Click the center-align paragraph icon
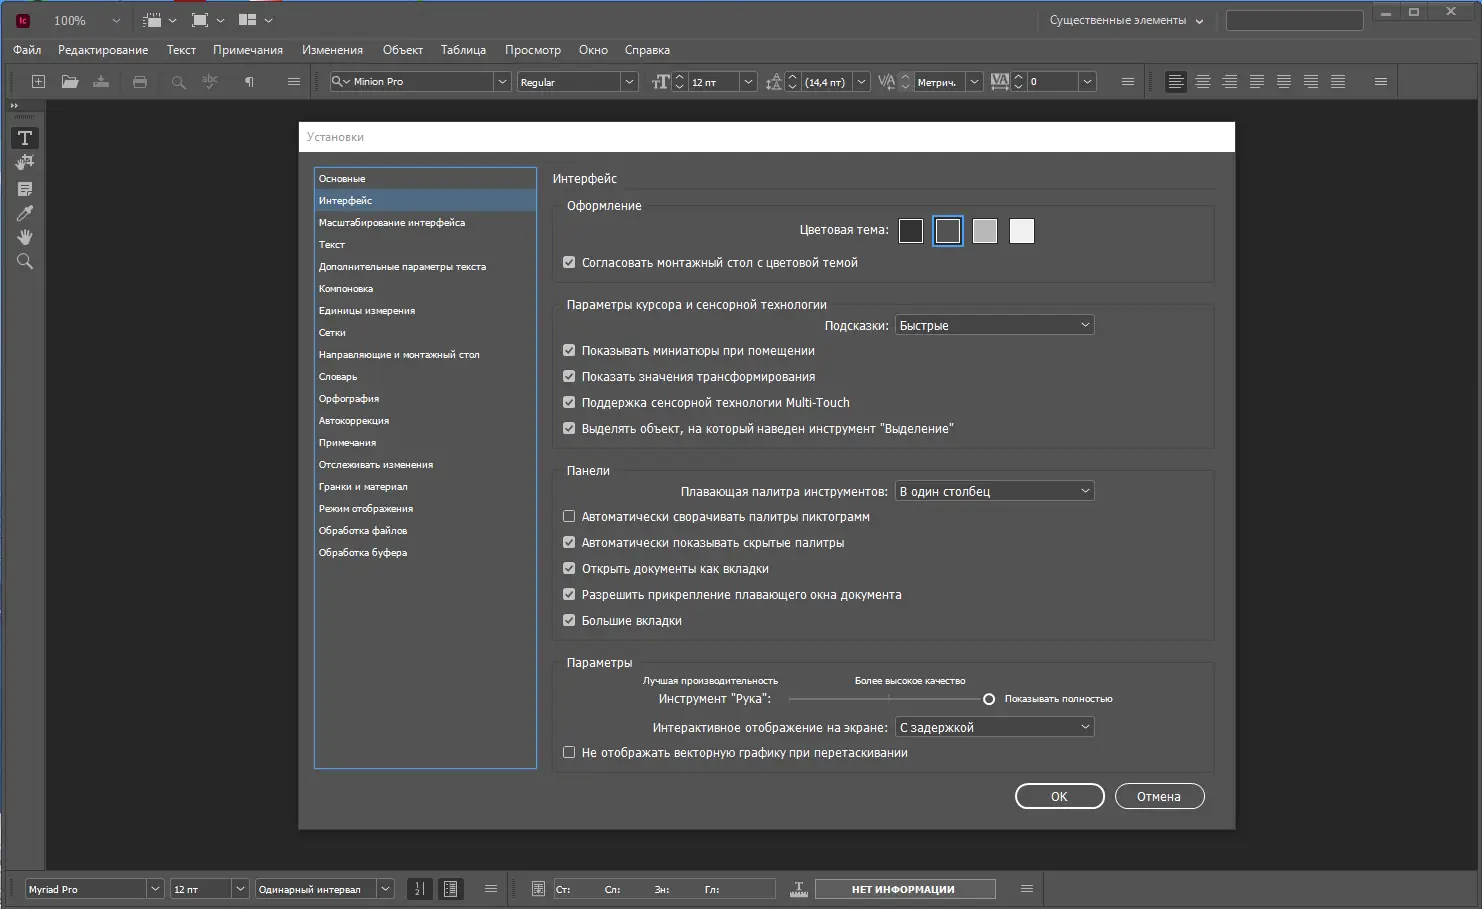Viewport: 1482px width, 909px height. (1203, 82)
